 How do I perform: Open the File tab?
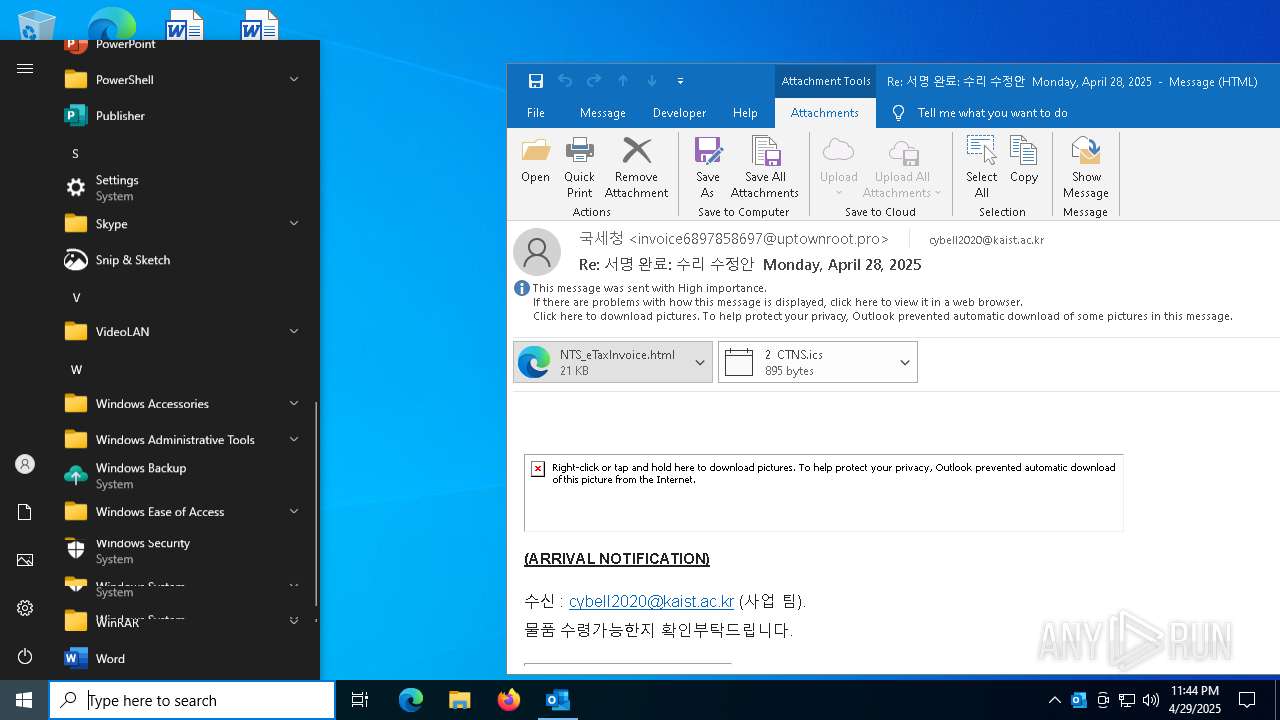[536, 113]
